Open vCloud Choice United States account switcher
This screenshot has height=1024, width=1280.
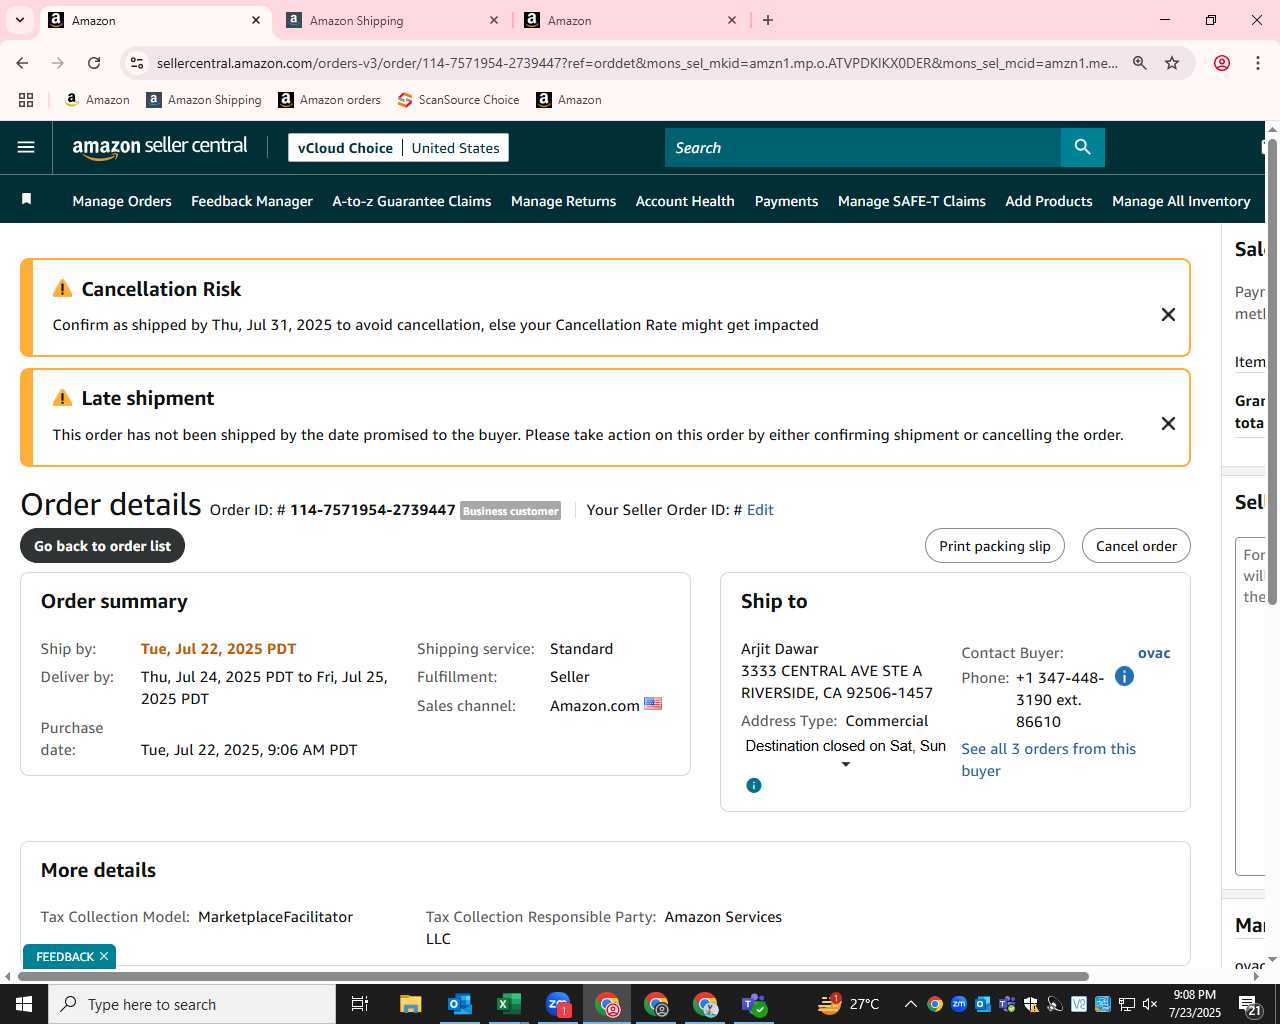pos(398,147)
